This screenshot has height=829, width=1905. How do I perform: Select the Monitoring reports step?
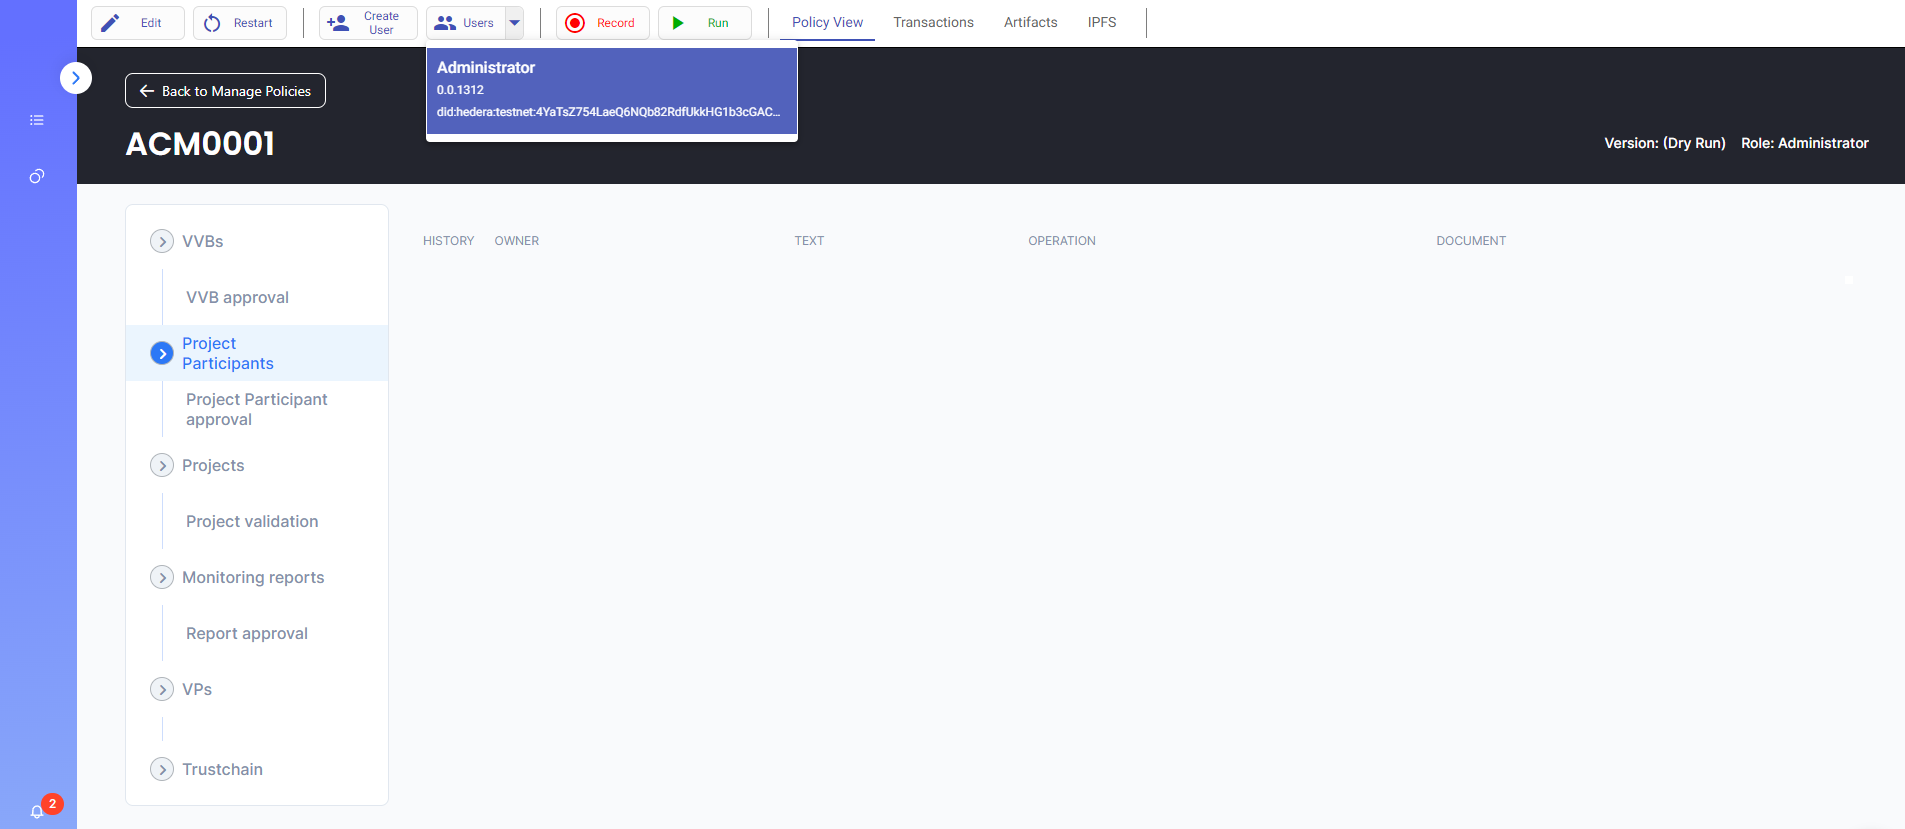(x=253, y=577)
